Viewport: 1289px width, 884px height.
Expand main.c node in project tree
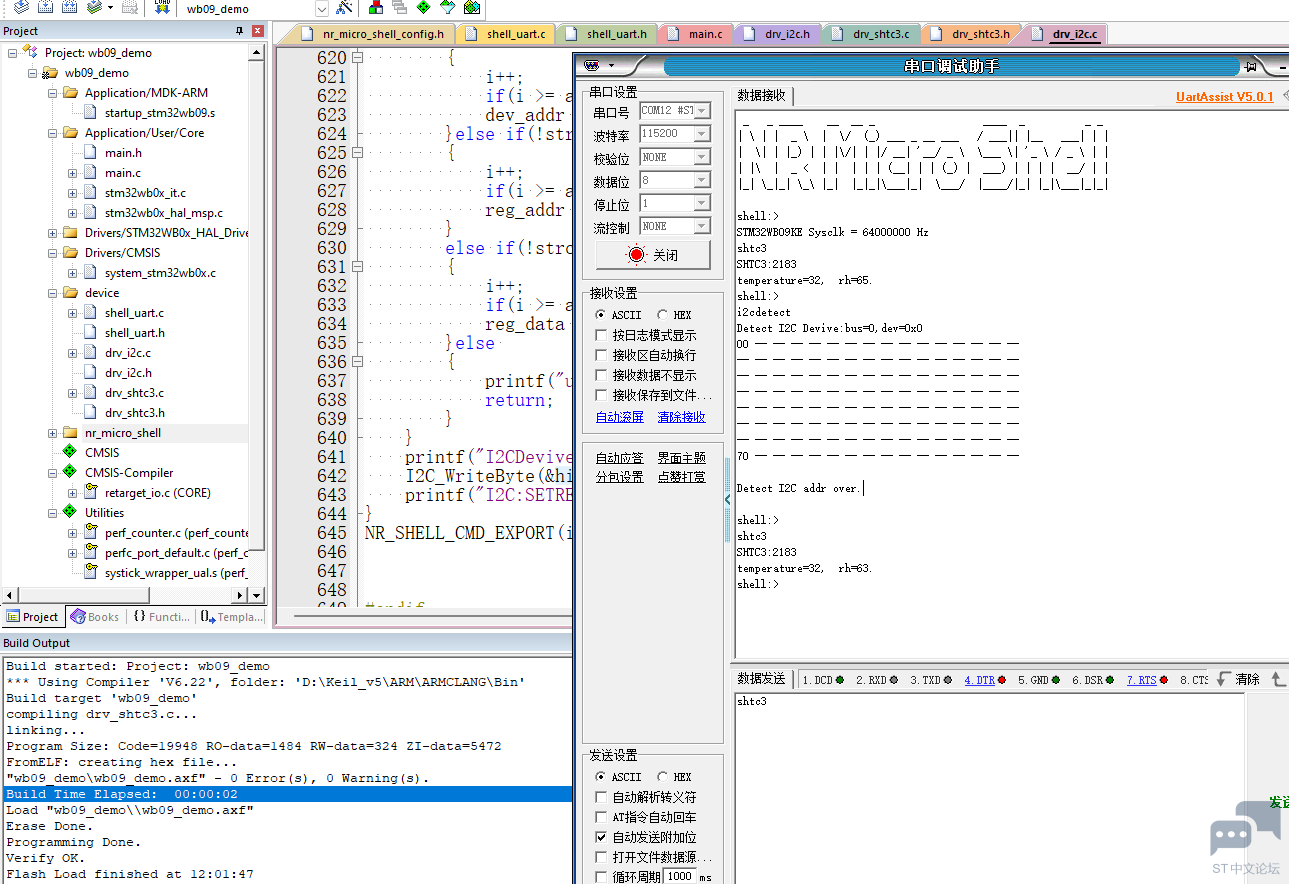coord(73,173)
